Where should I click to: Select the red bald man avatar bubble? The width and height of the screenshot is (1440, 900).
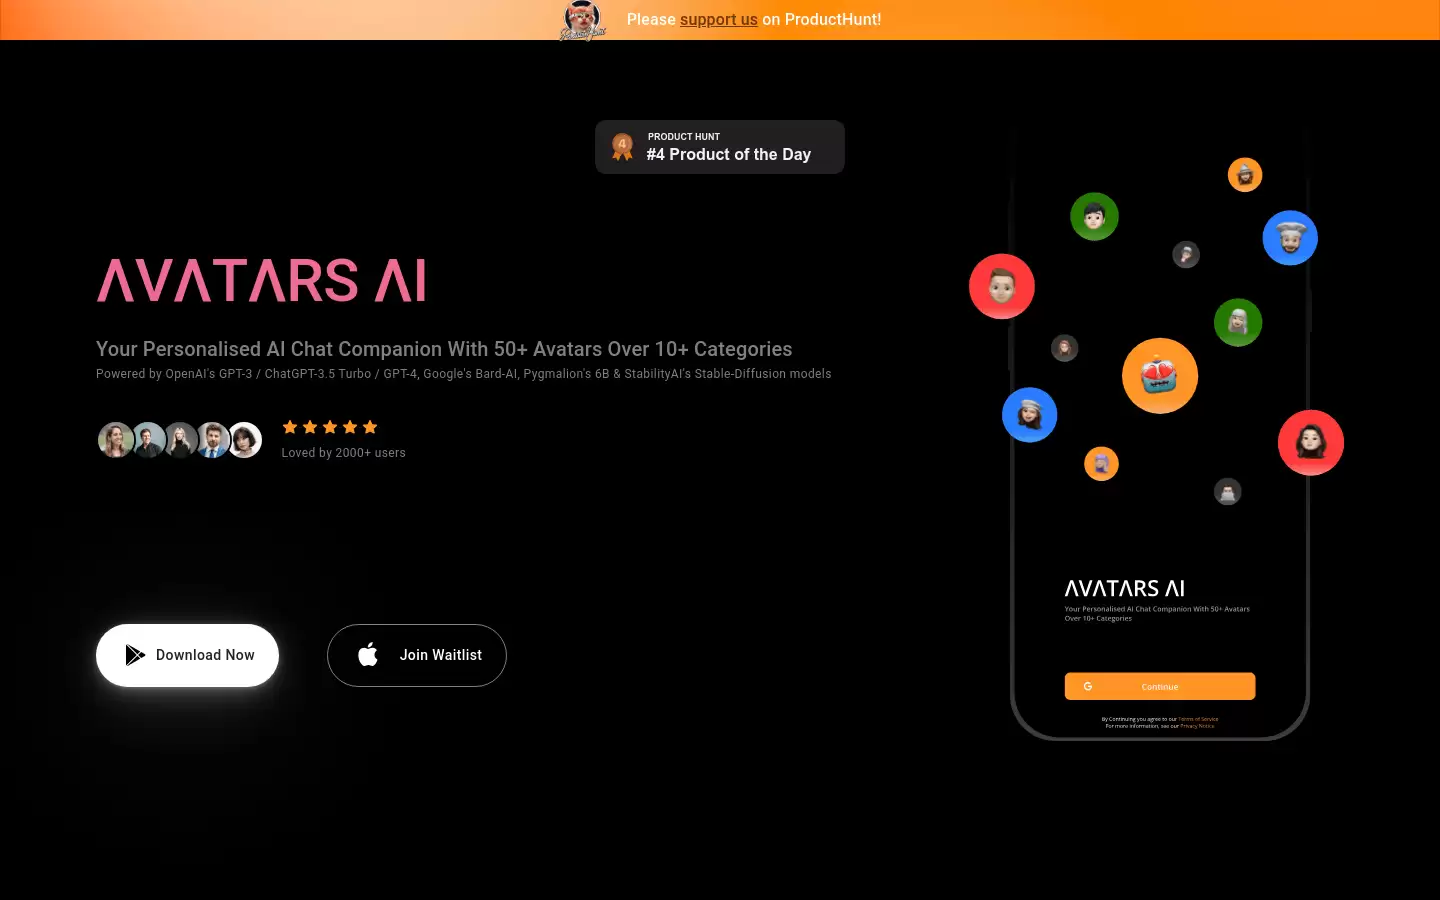[x=1002, y=286]
